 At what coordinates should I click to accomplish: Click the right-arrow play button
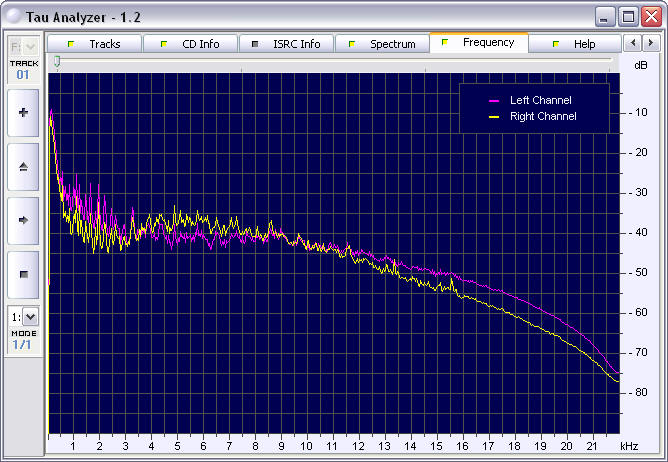24,219
